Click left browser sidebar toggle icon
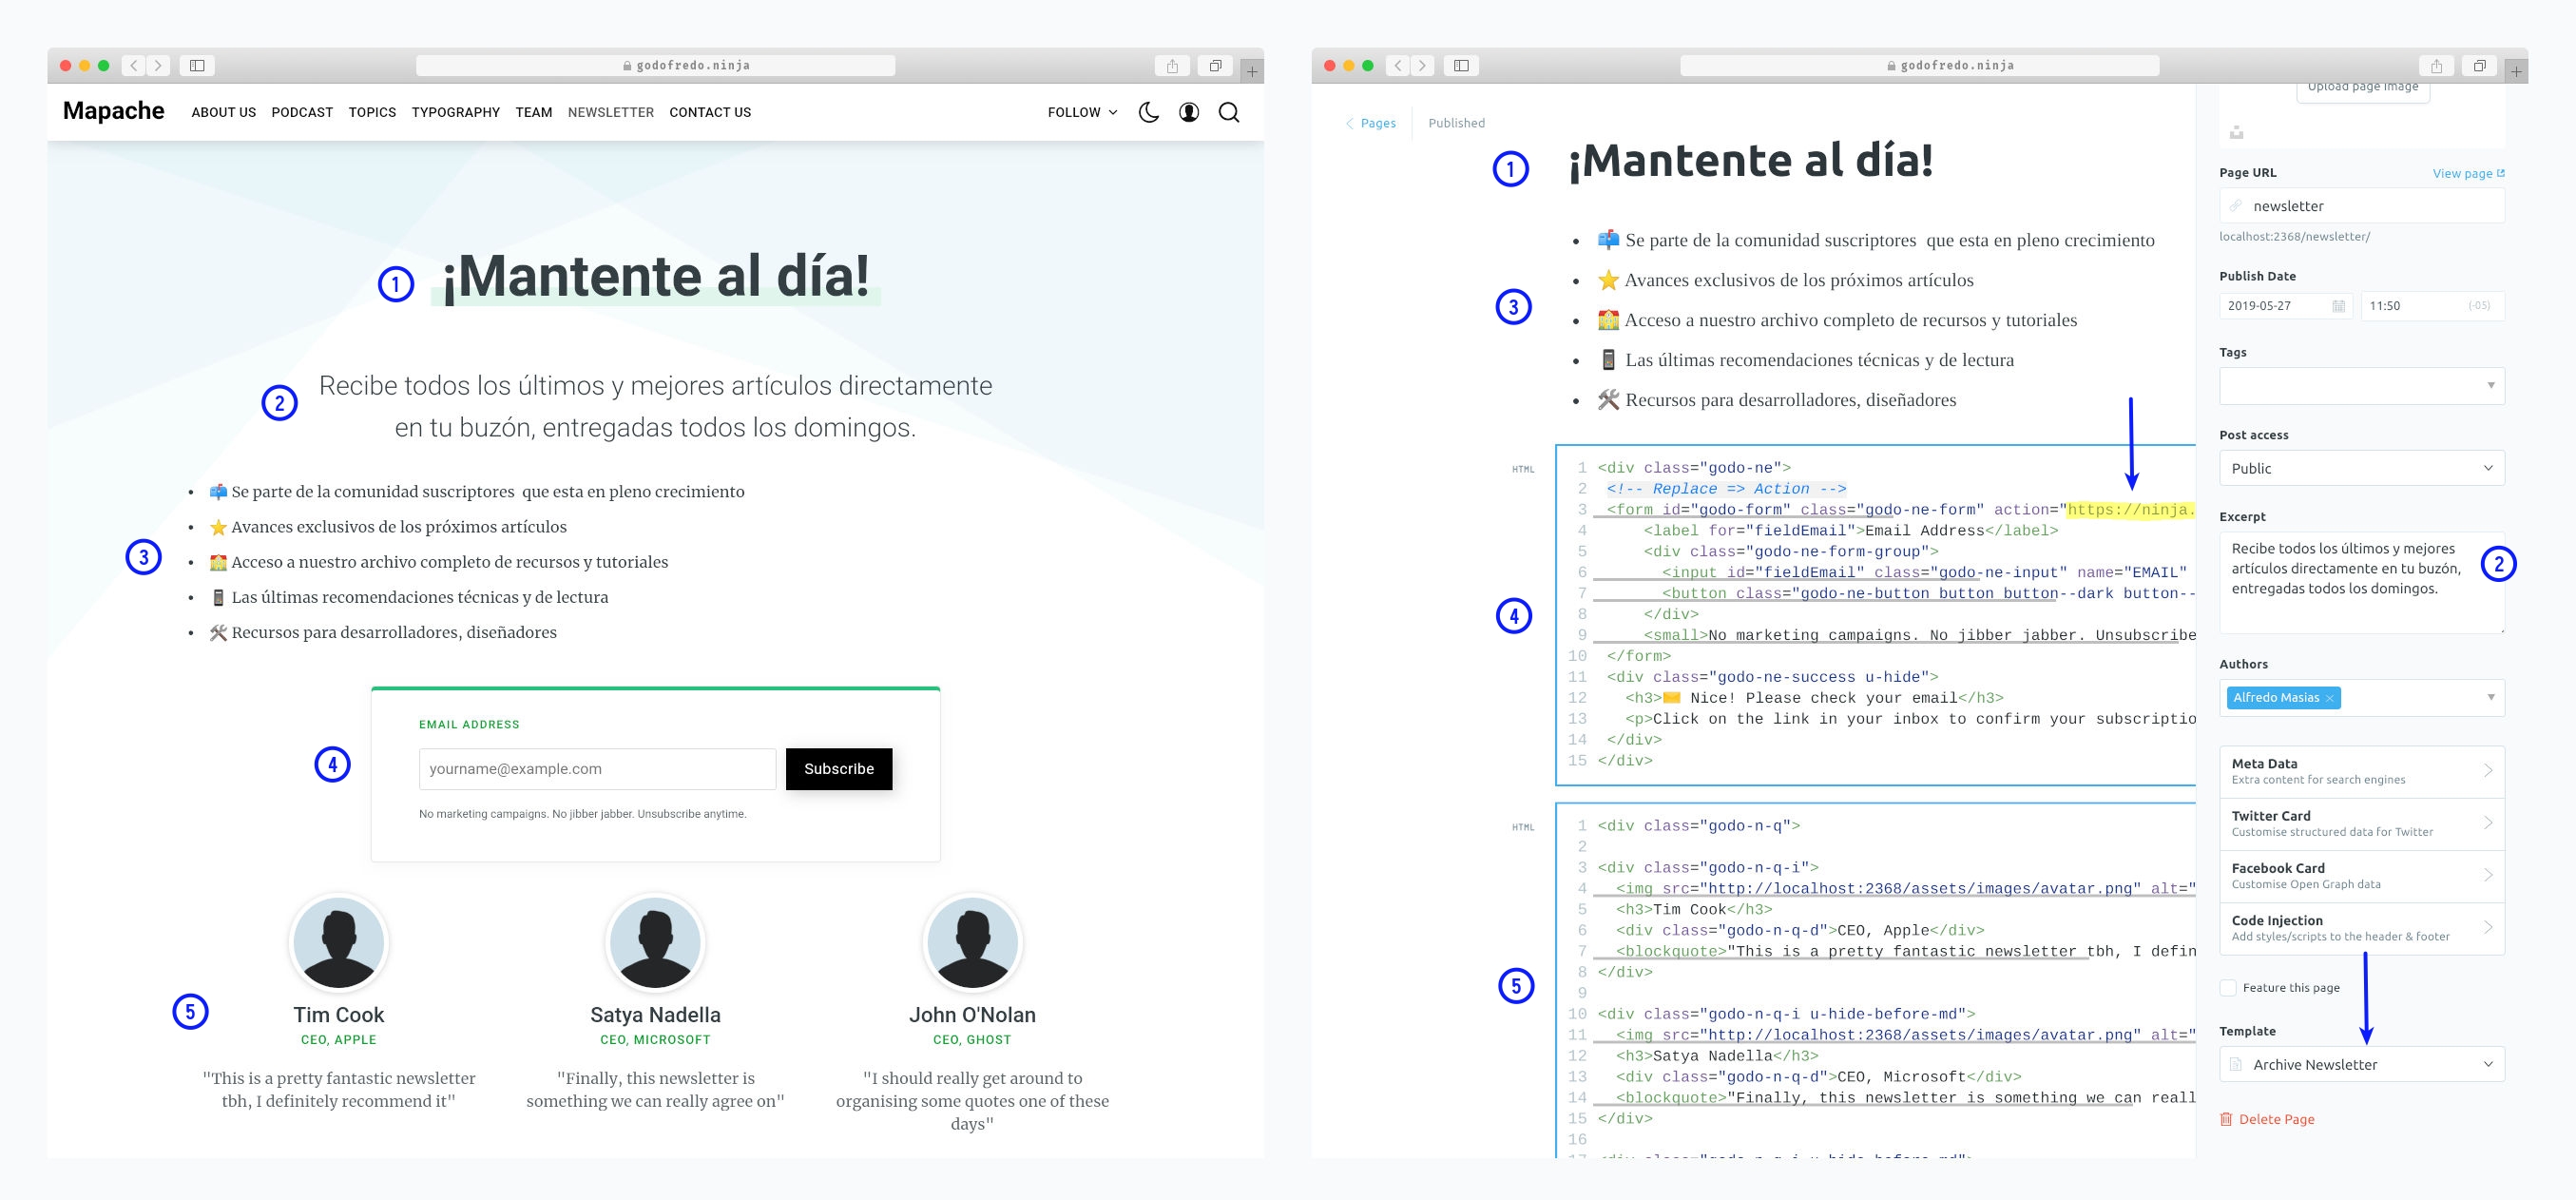2576x1200 pixels. point(197,66)
